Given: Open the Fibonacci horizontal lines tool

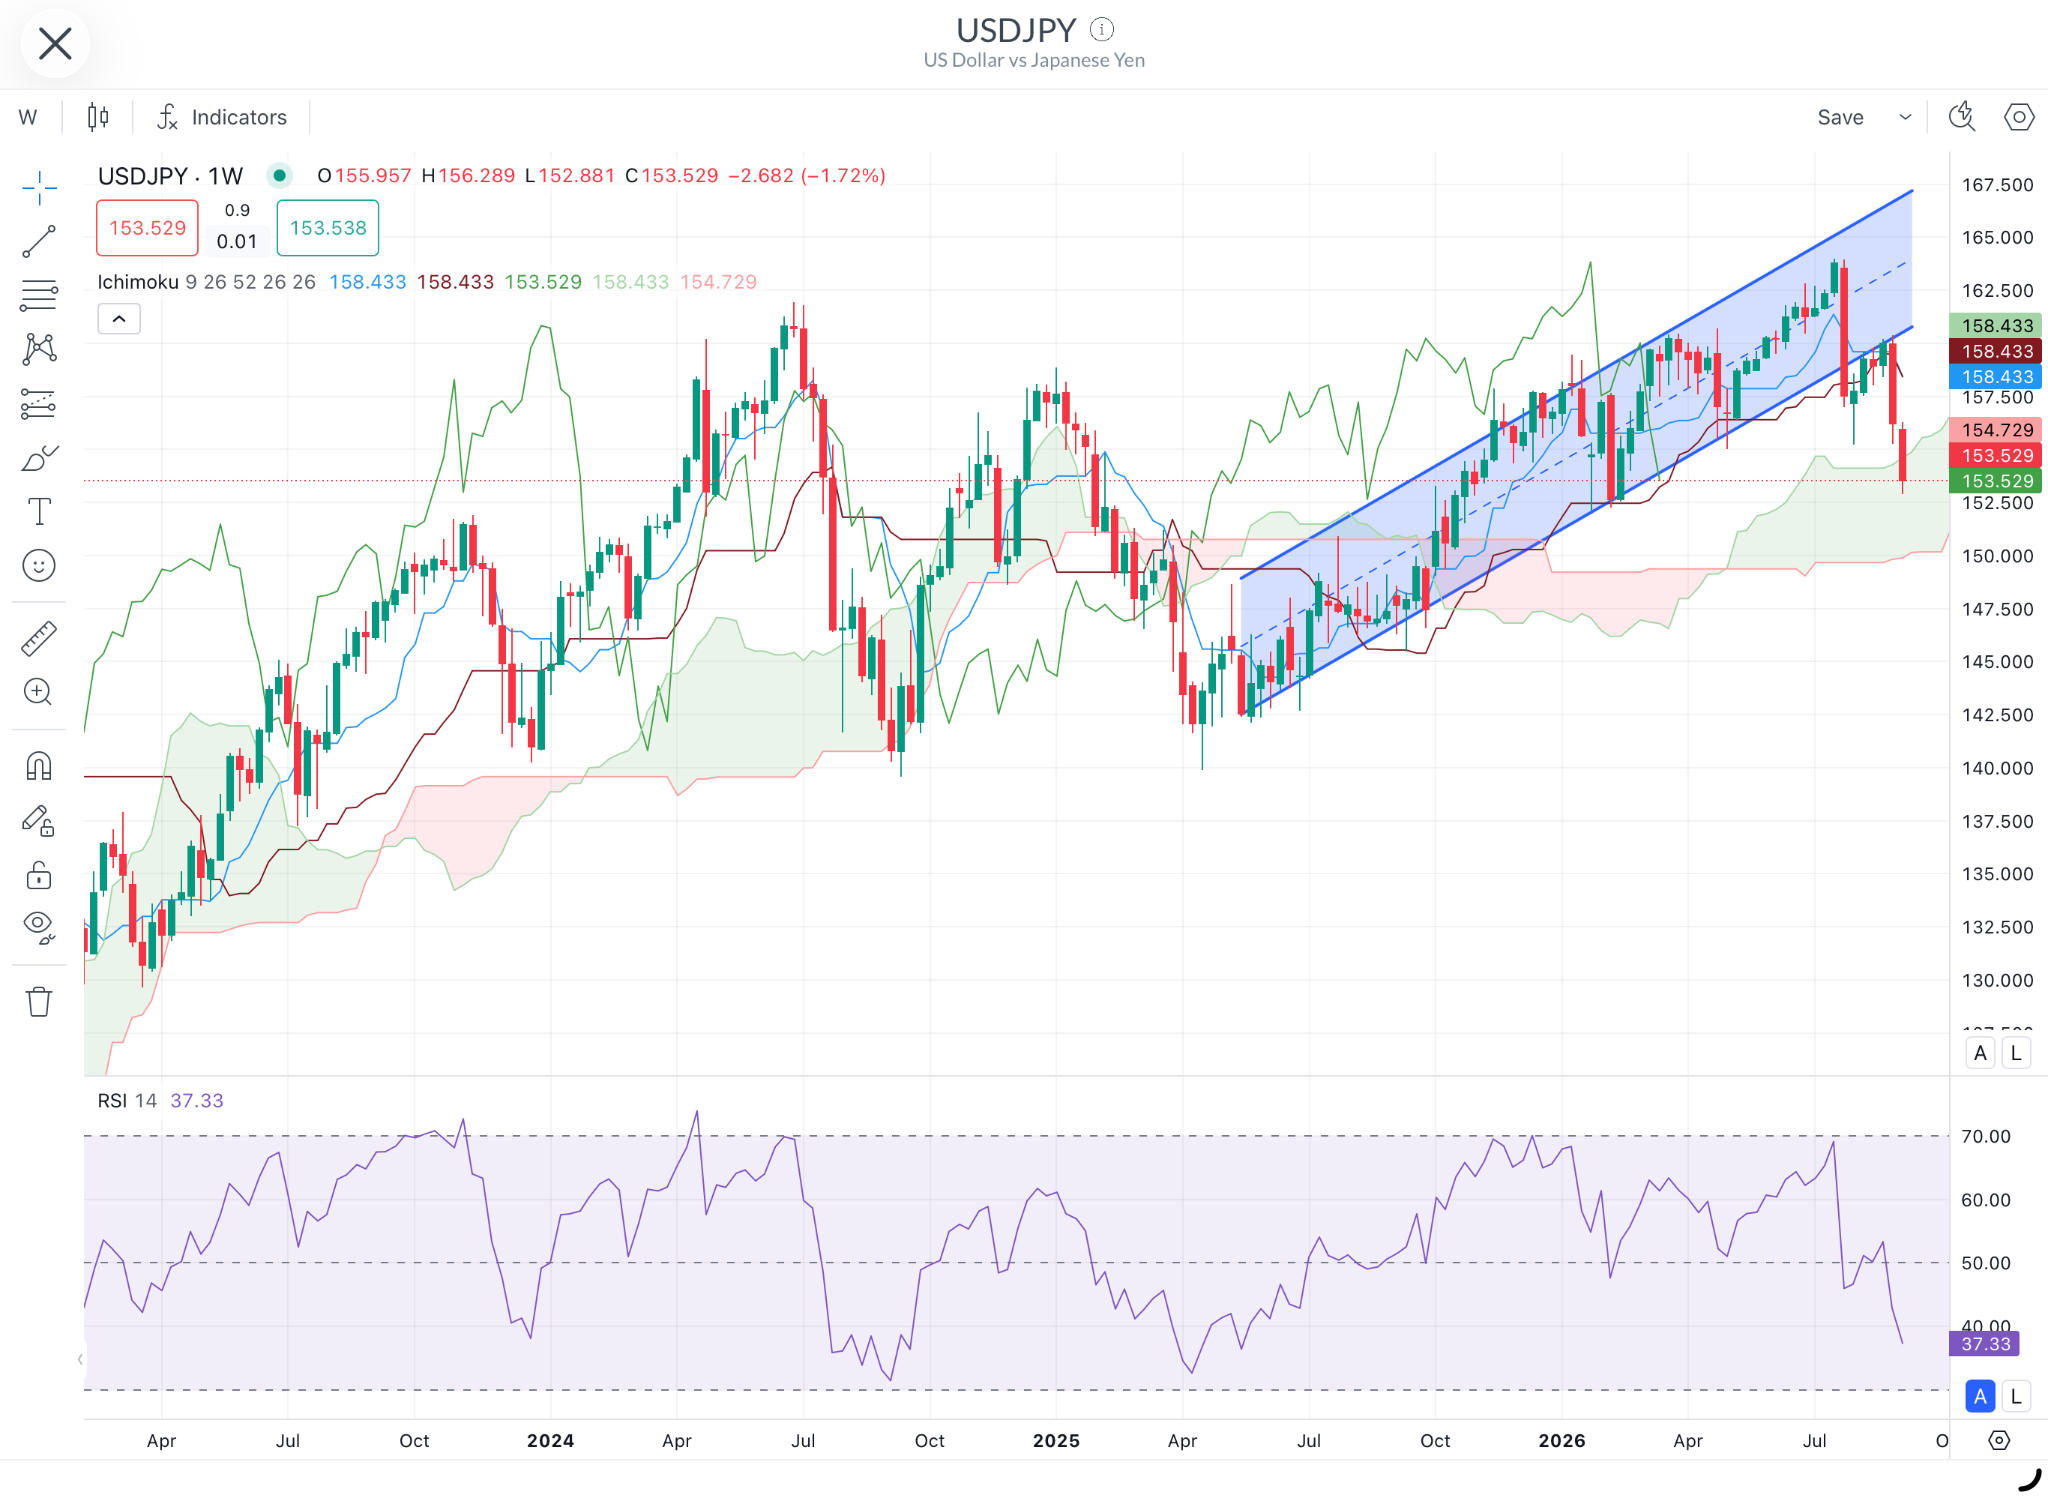Looking at the screenshot, I should tap(39, 295).
